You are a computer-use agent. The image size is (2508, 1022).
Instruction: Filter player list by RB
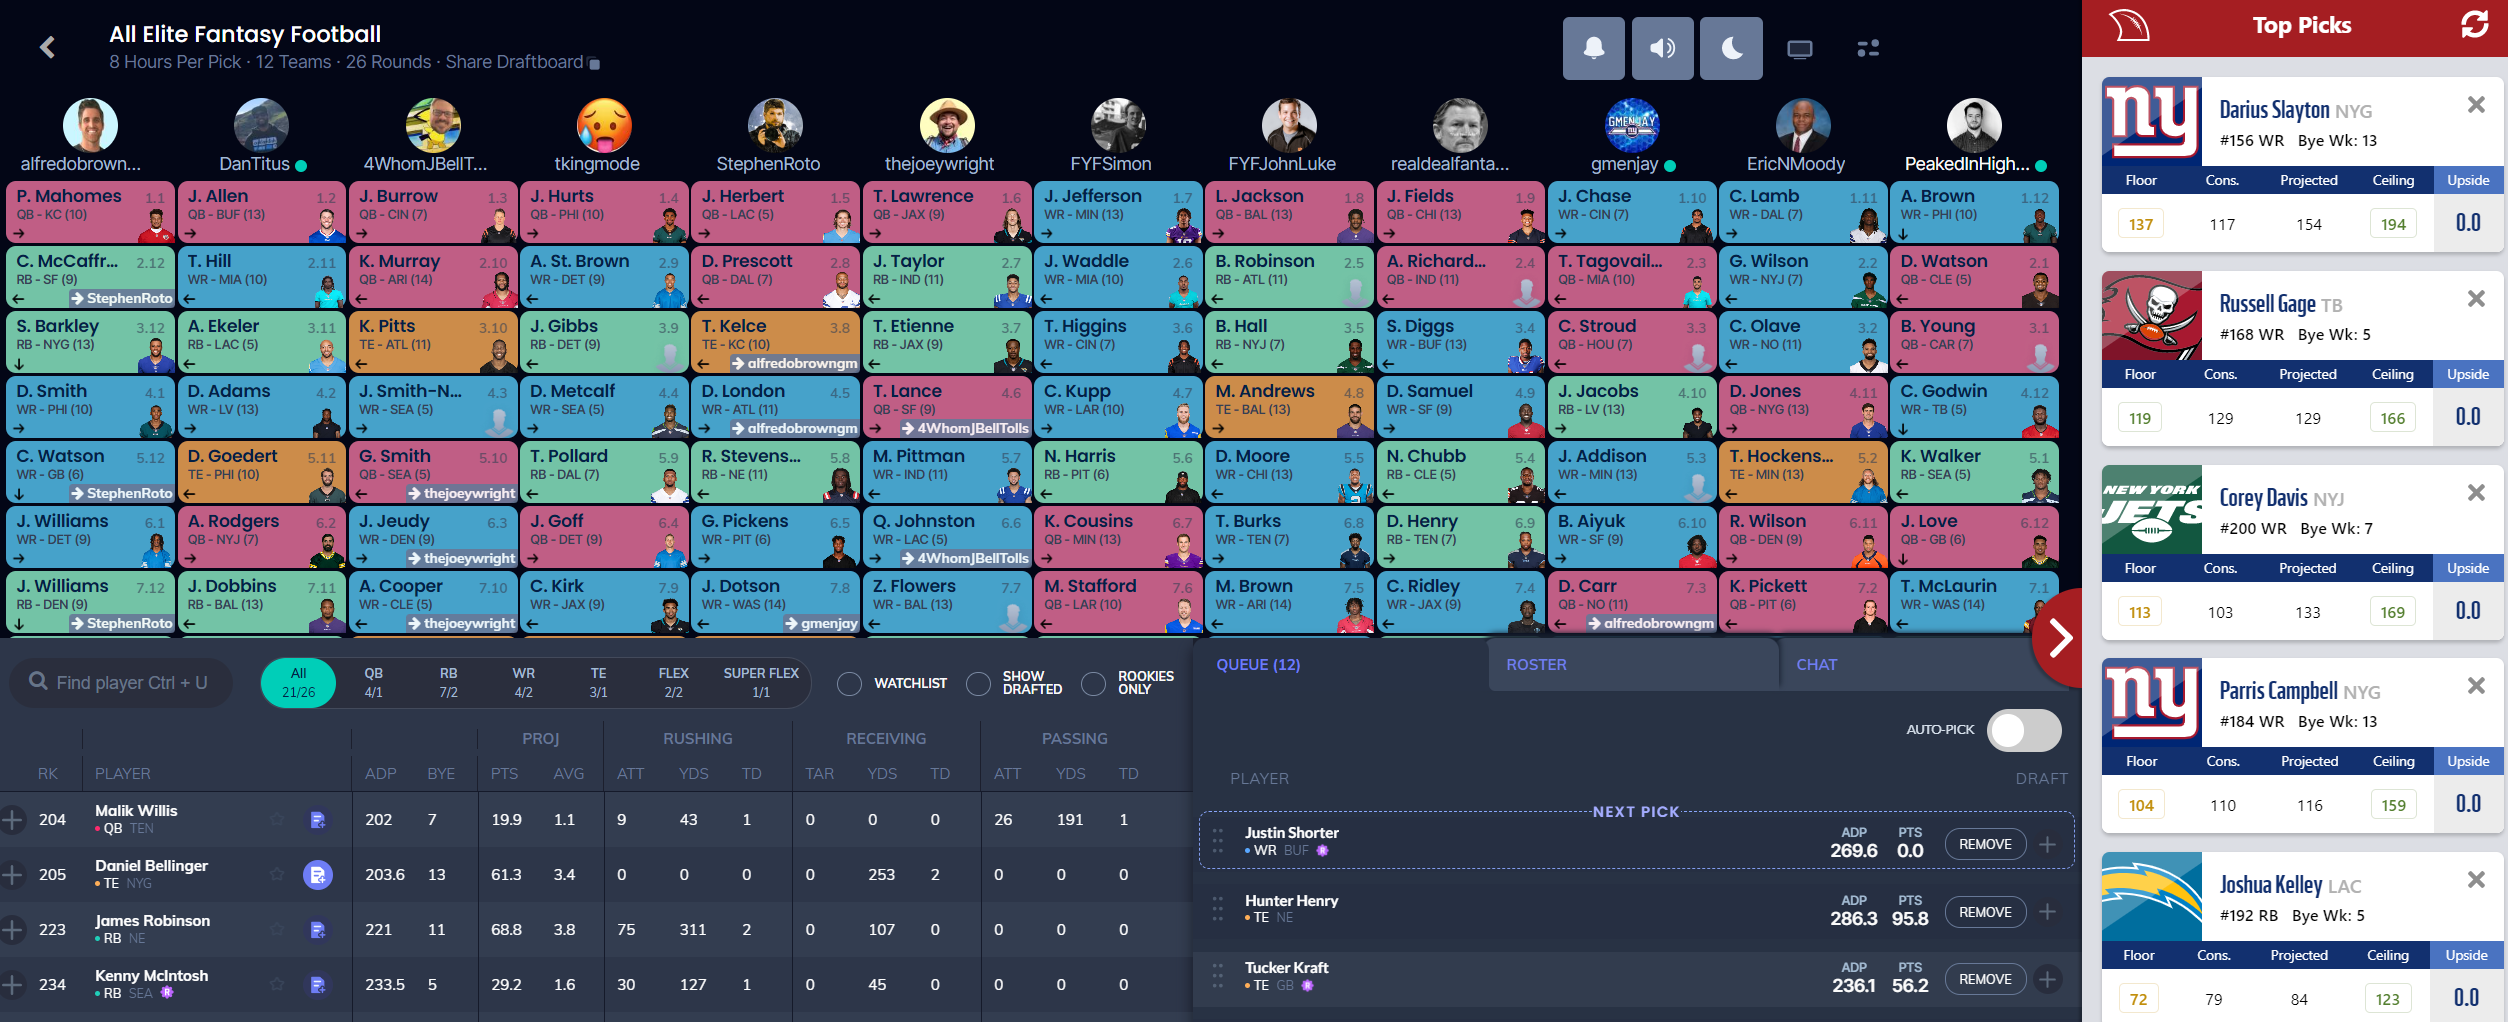448,683
